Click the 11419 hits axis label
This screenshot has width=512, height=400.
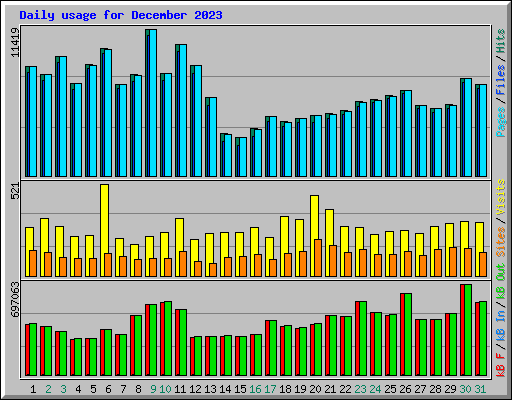click(15, 42)
